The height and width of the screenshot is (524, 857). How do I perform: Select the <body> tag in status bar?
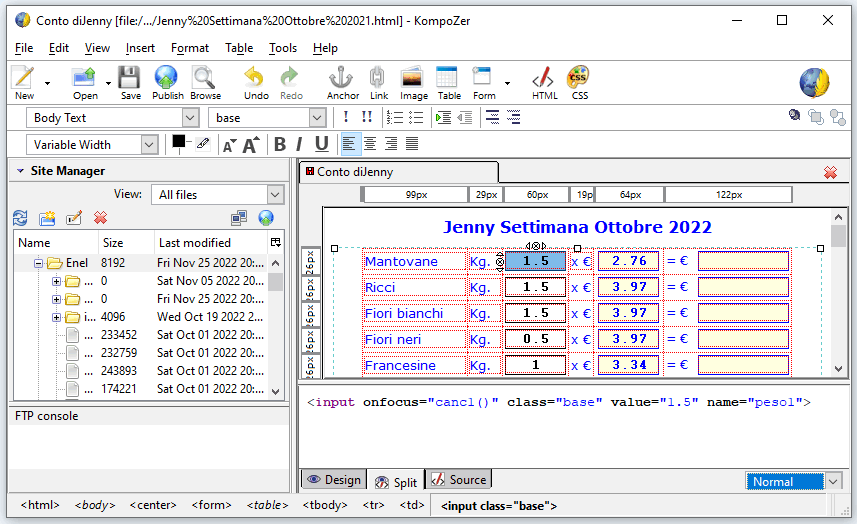pos(95,505)
